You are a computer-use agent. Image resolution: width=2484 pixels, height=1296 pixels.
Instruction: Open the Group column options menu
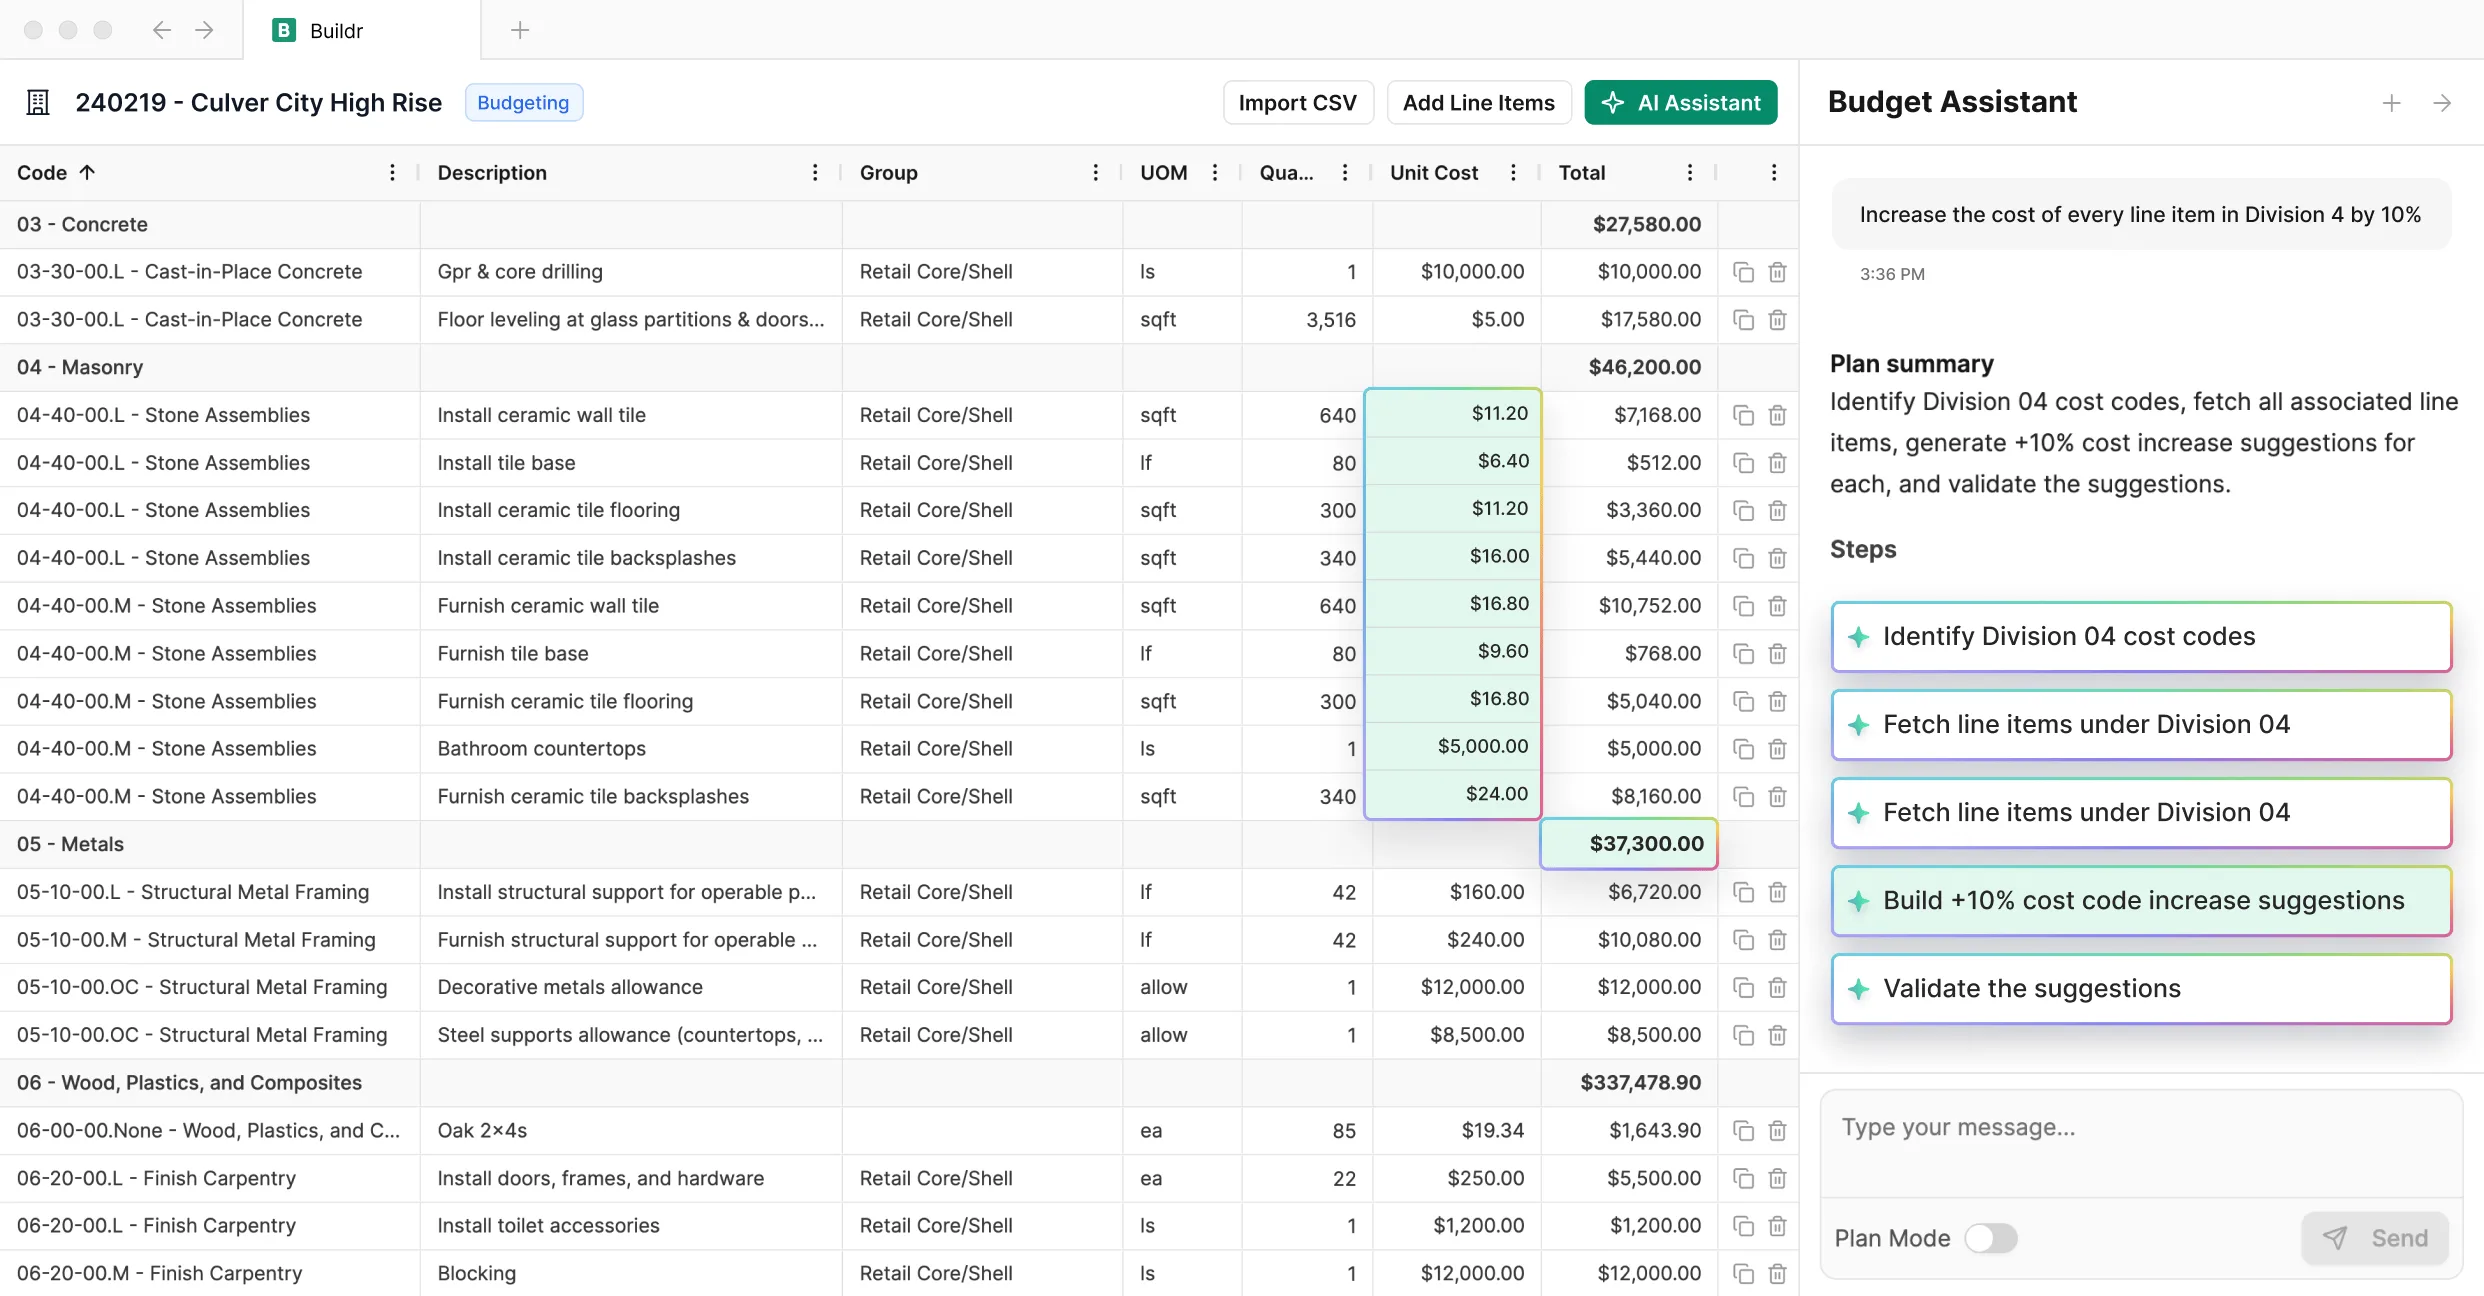[x=1096, y=172]
